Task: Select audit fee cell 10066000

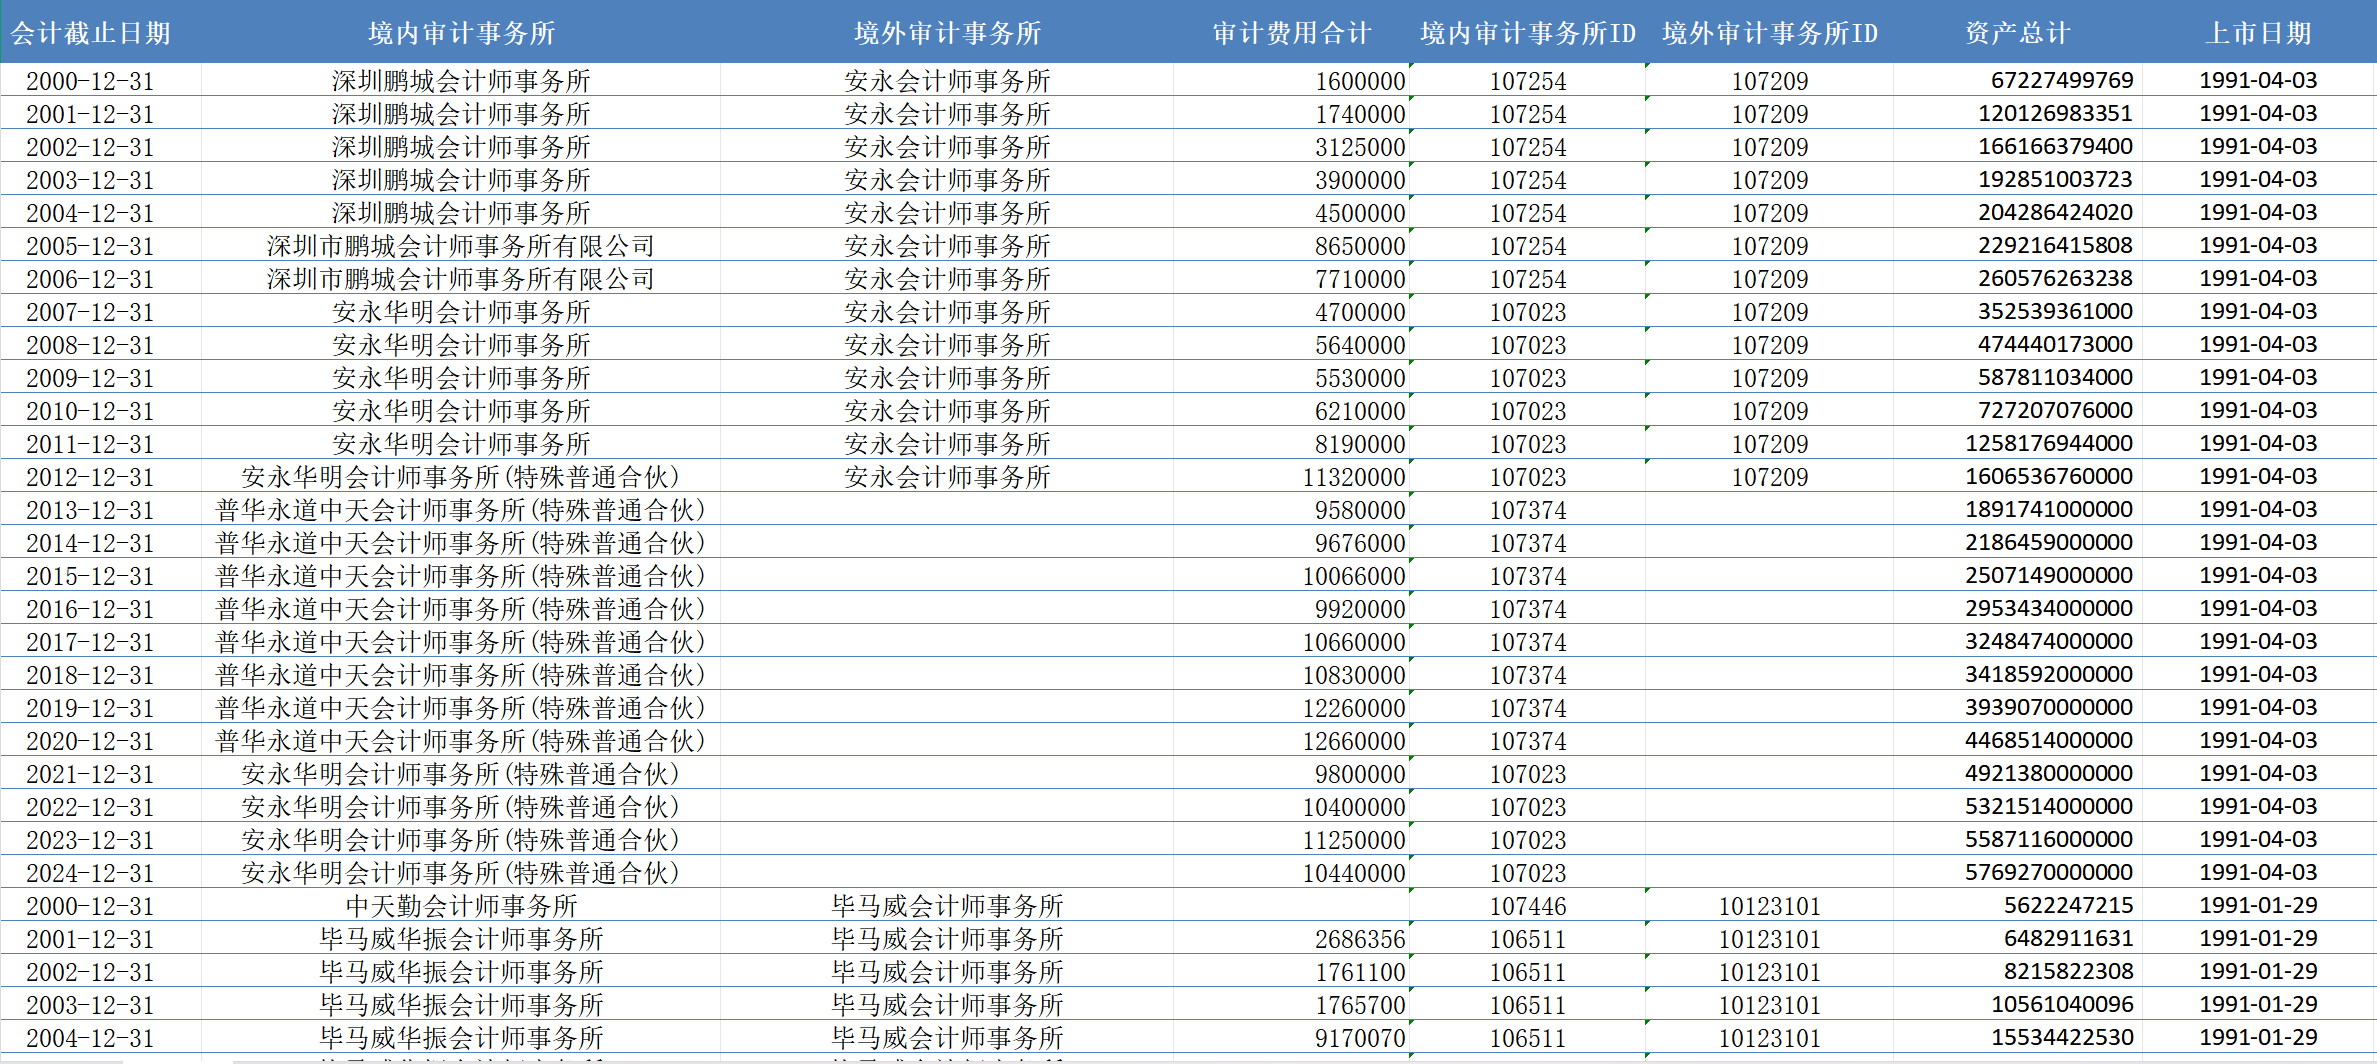Action: click(x=1291, y=576)
